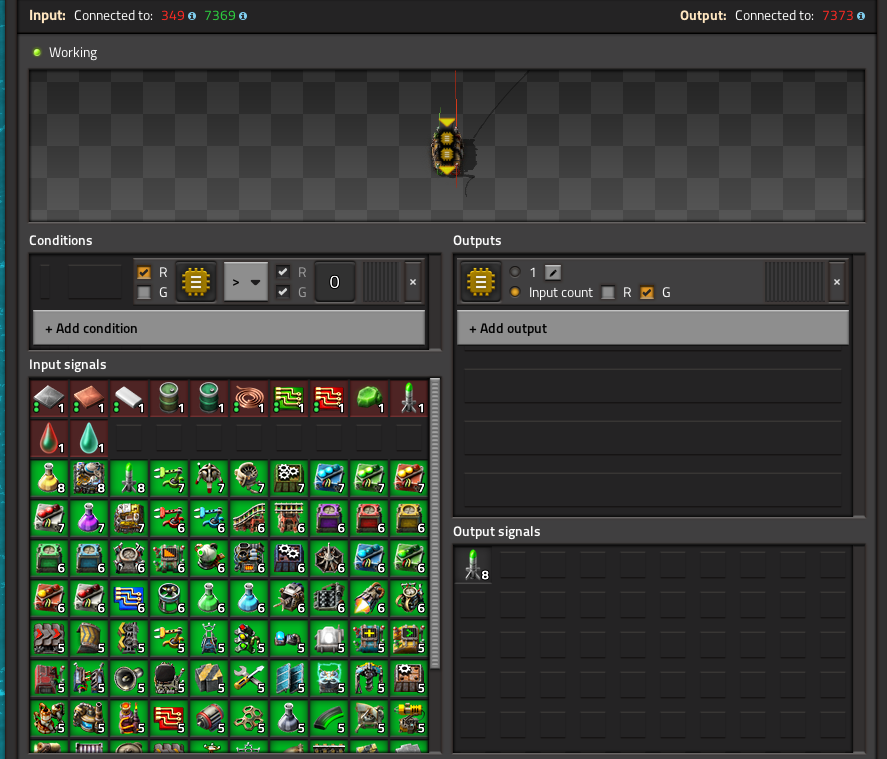Click the Add condition button
This screenshot has width=887, height=759.
pos(229,328)
